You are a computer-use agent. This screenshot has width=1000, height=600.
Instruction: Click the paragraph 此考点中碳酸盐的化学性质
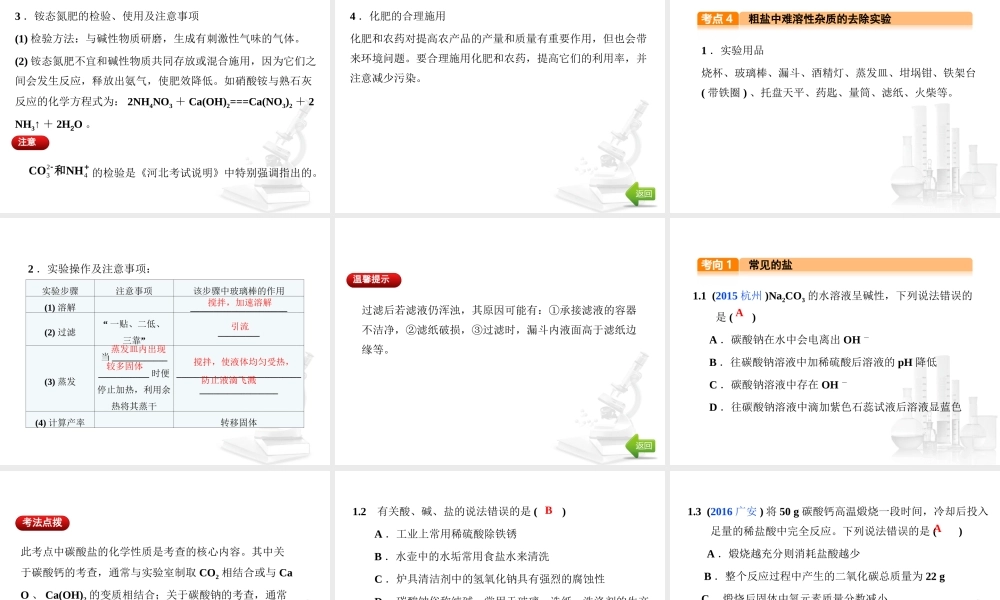click(156, 573)
